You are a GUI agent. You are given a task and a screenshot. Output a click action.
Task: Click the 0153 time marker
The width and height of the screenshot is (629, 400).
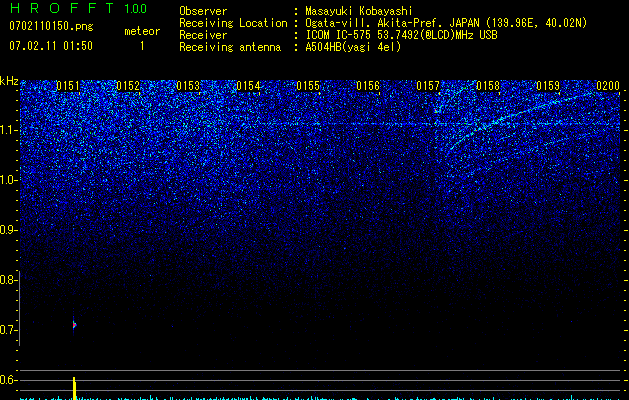pos(188,86)
